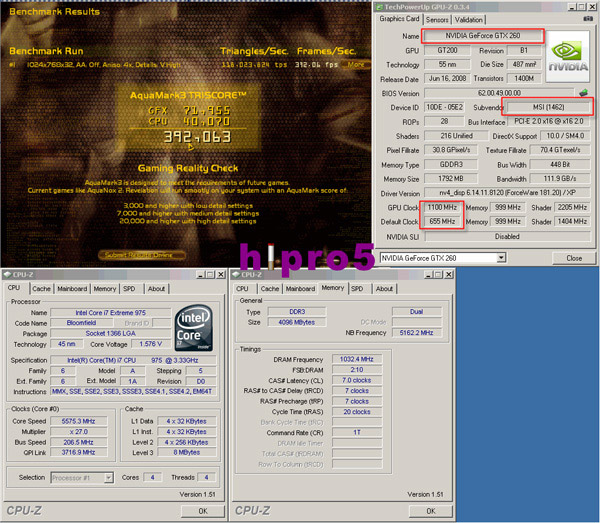This screenshot has width=600, height=523.
Task: Click NVIDIA SLI Disabled field
Action: click(507, 236)
